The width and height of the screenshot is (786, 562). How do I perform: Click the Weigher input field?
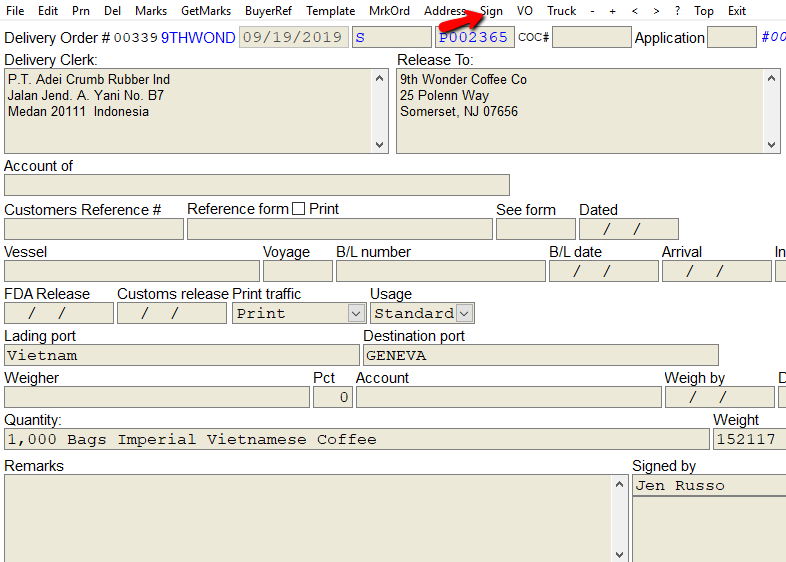pos(157,397)
